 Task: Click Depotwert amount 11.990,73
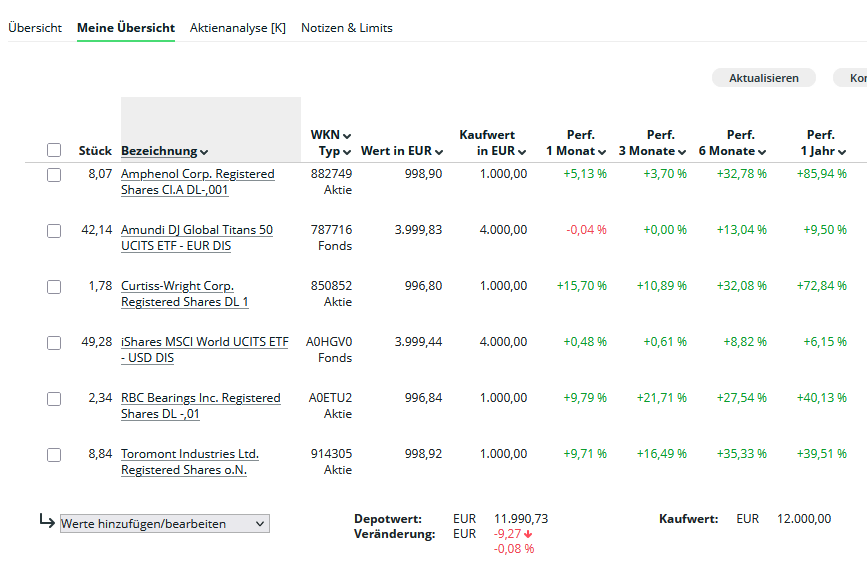click(521, 519)
